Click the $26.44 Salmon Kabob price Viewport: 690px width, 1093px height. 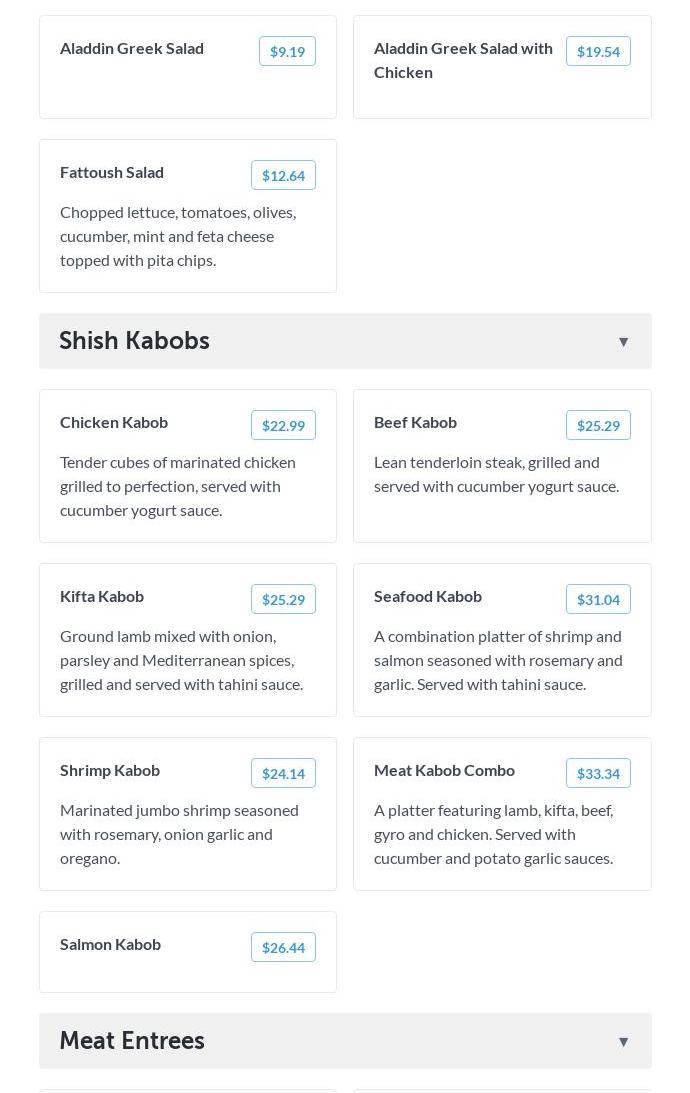[283, 948]
